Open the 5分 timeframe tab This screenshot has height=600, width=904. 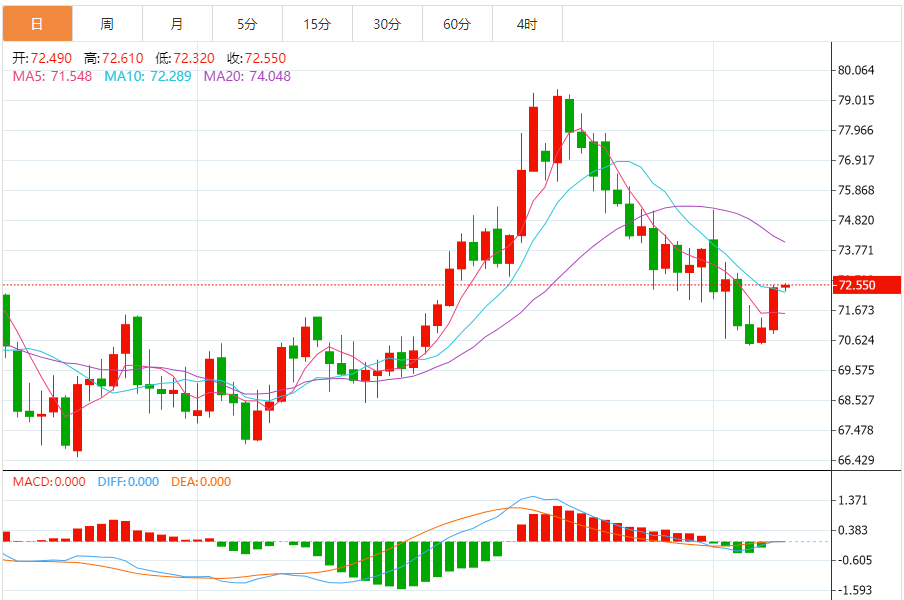(x=247, y=24)
